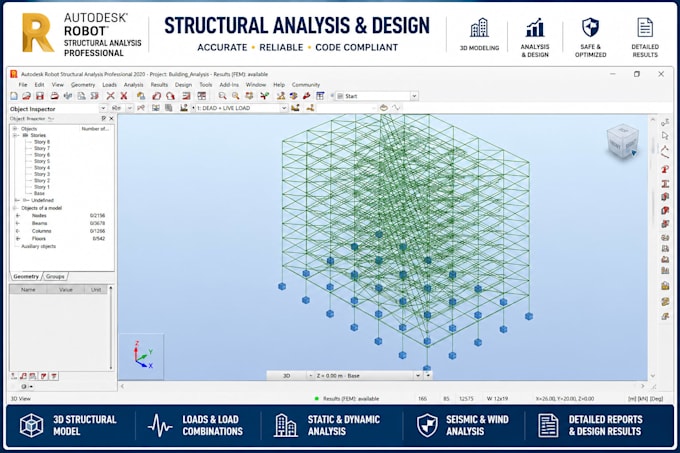Viewport: 680px width, 453px height.
Task: Click the Unit column header
Action: tap(96, 290)
